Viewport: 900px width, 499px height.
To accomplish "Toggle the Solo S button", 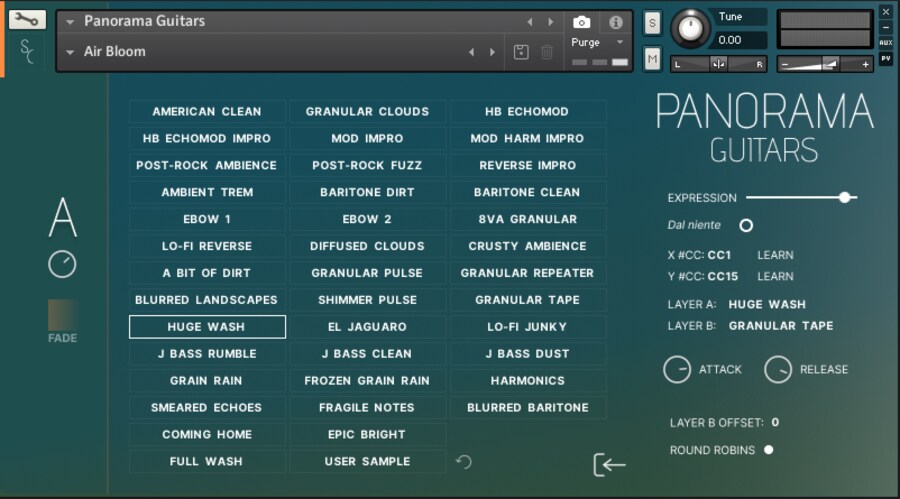I will (652, 23).
